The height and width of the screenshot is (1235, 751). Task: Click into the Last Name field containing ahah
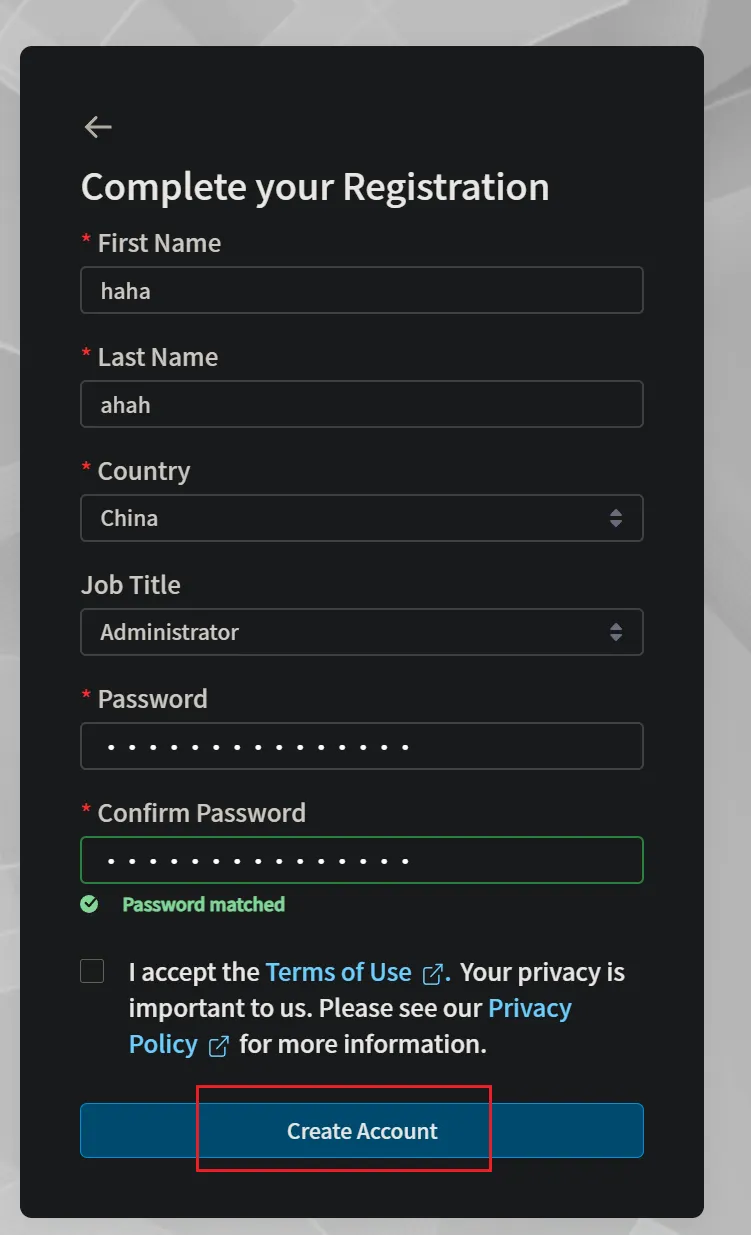360,404
